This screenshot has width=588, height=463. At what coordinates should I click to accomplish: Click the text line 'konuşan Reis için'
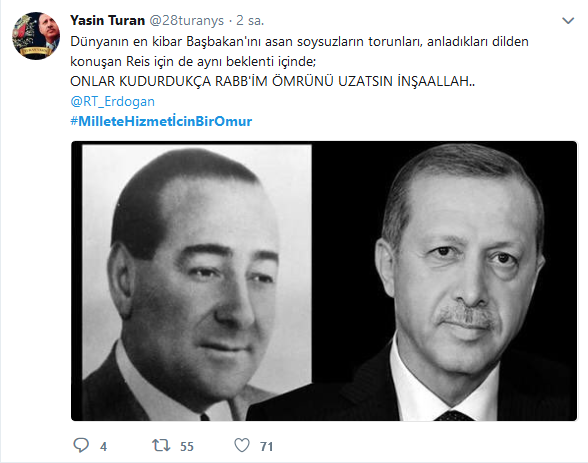click(193, 61)
